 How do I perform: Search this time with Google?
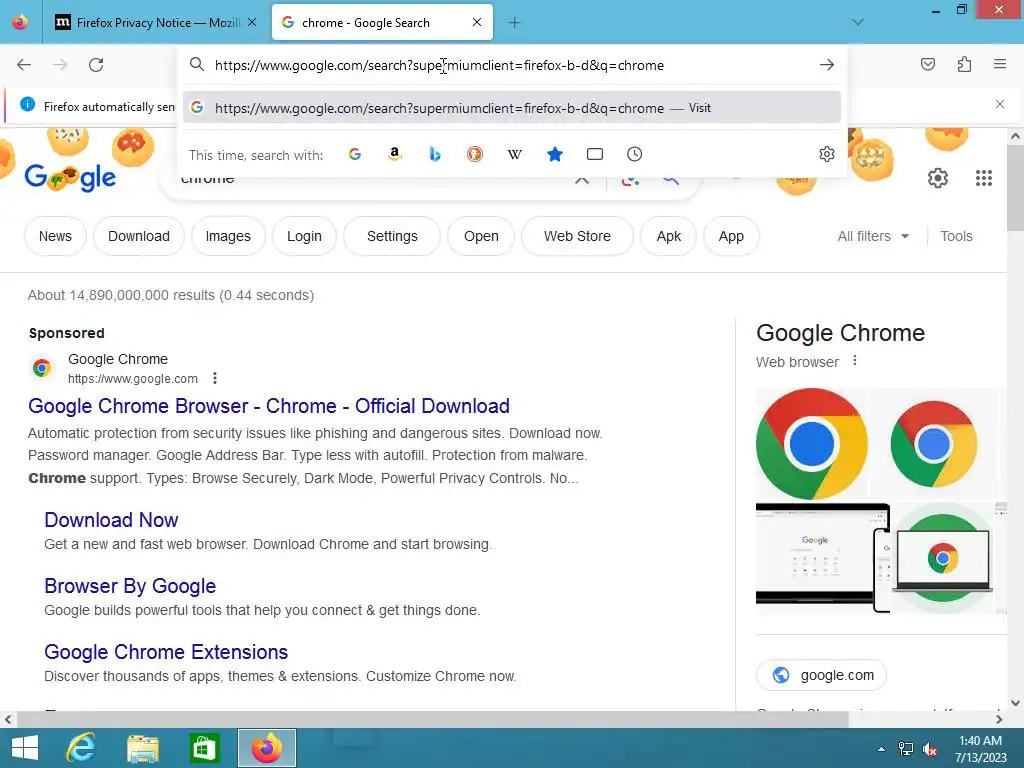355,154
